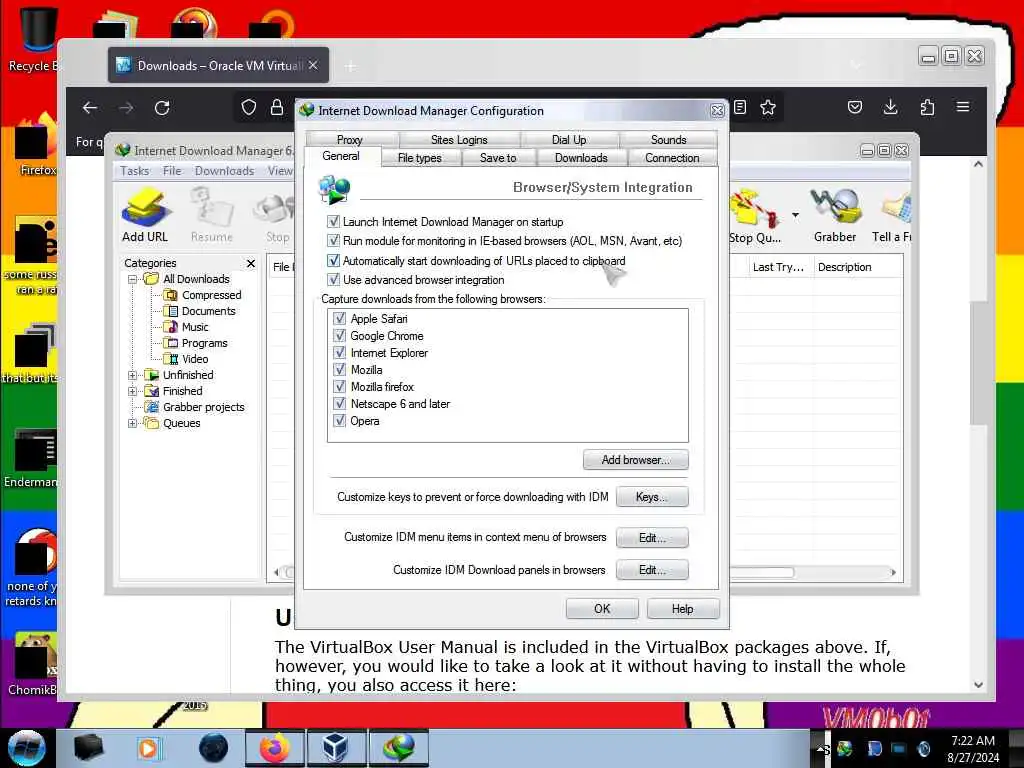The image size is (1024, 768).
Task: Click Firefox forward arrow button
Action: 126,108
